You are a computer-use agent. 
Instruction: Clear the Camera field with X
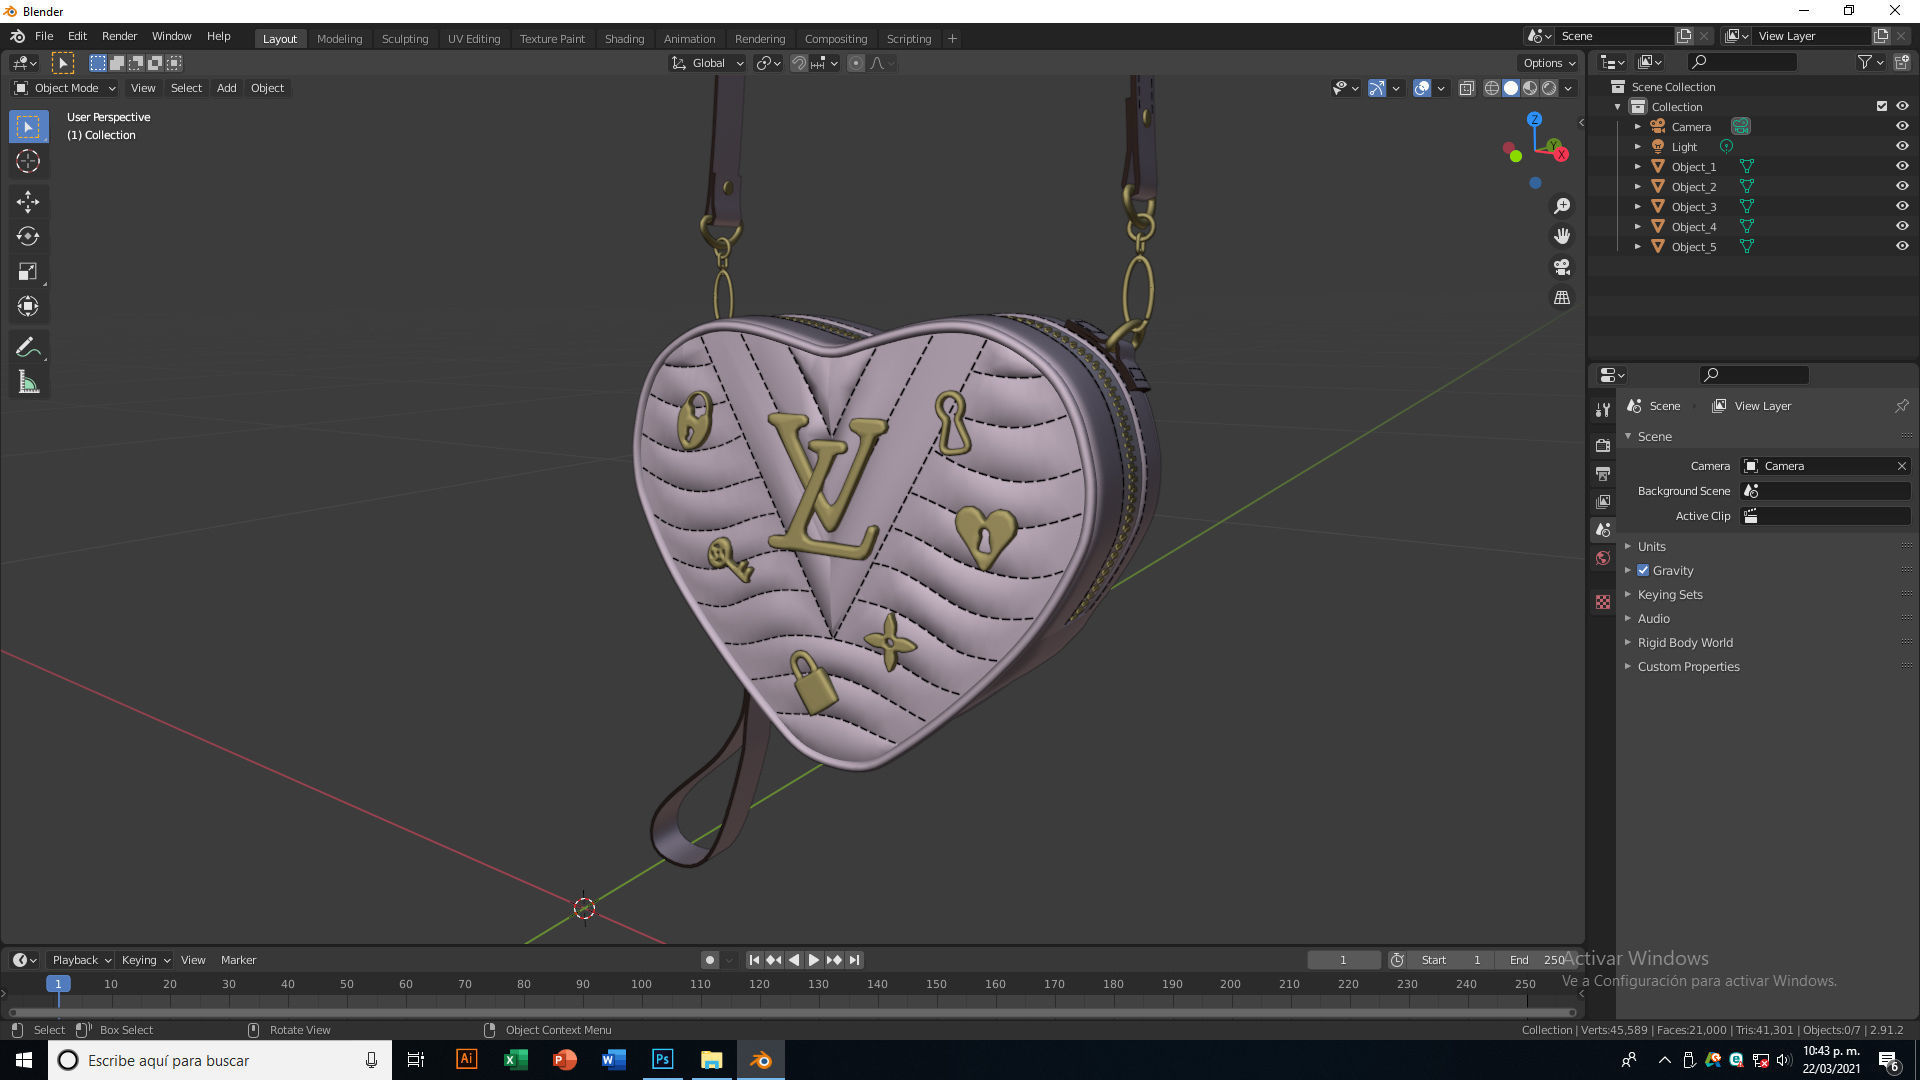click(x=1901, y=466)
